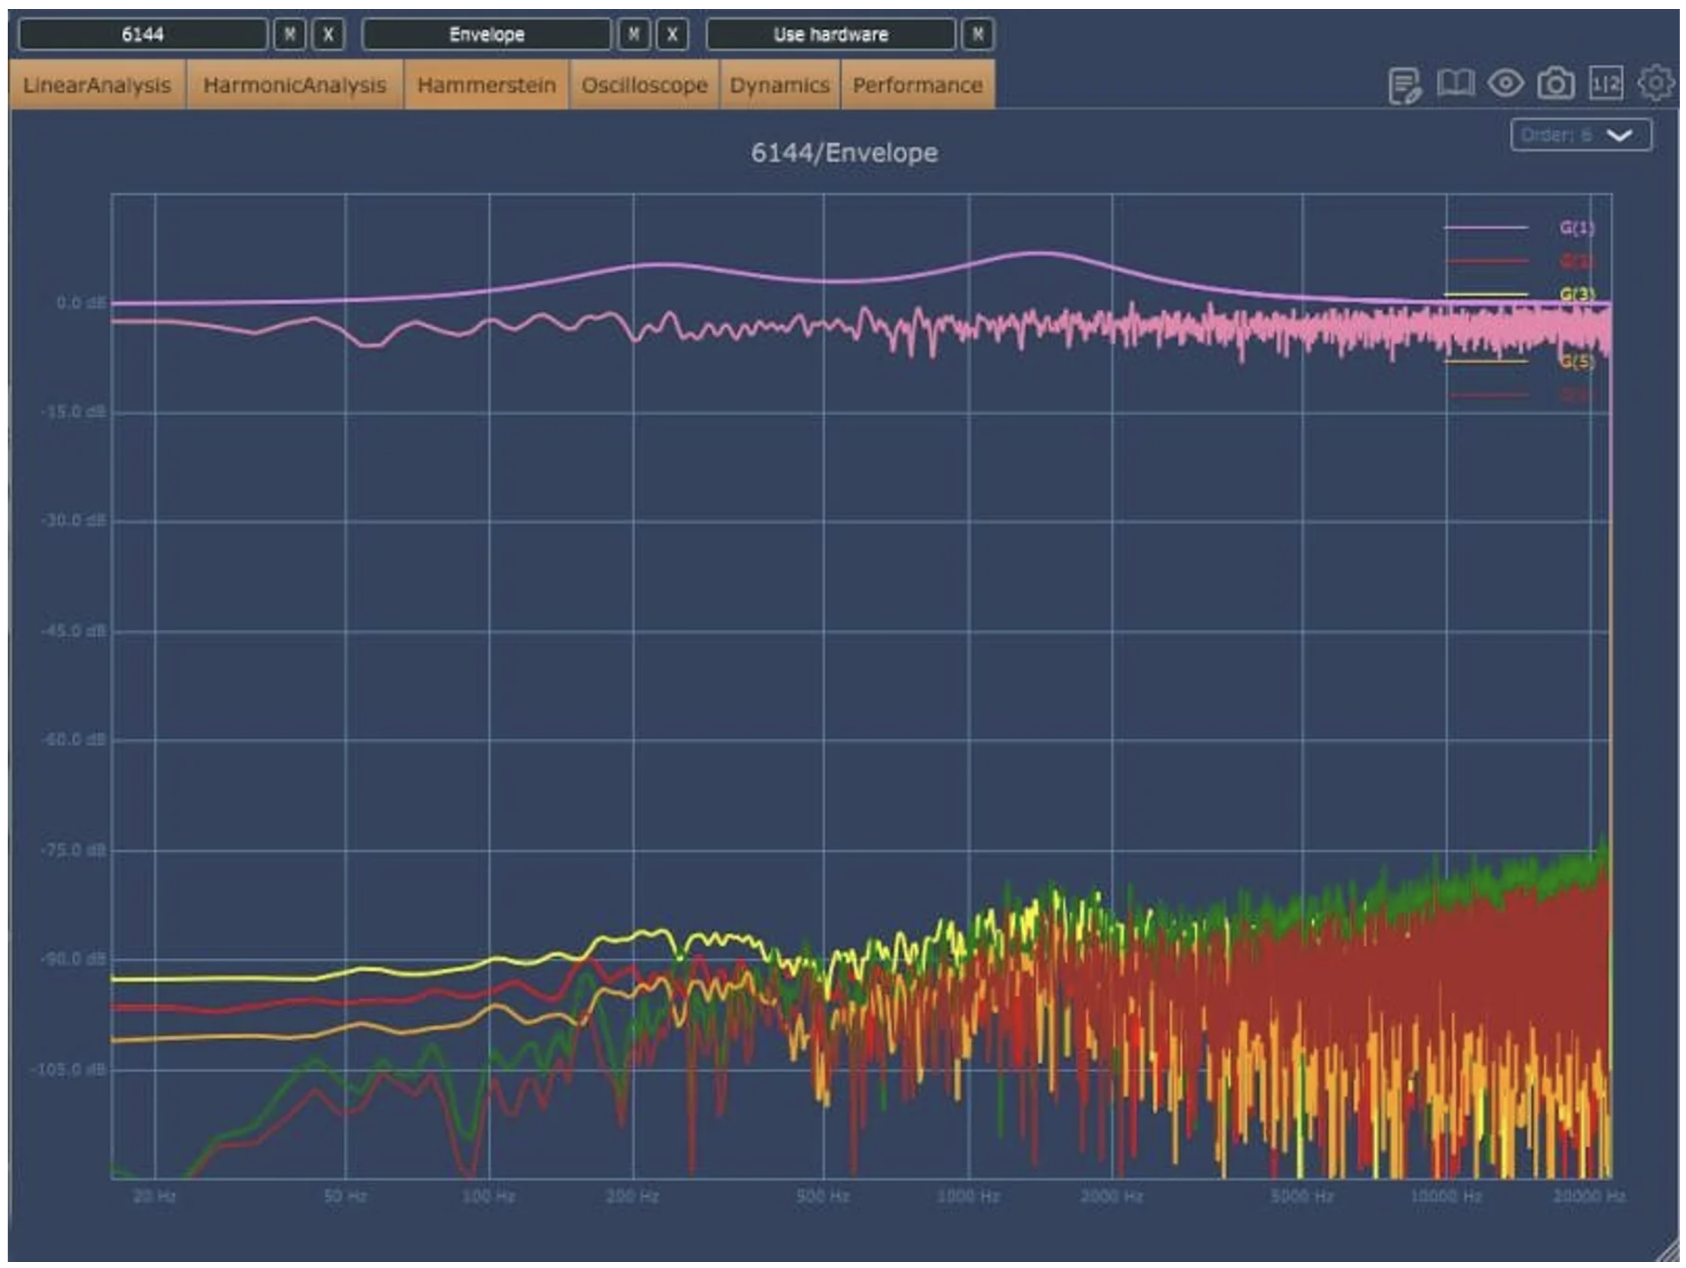Image resolution: width=1686 pixels, height=1268 pixels.
Task: Click the M button beside the Envelope field
Action: coord(634,34)
